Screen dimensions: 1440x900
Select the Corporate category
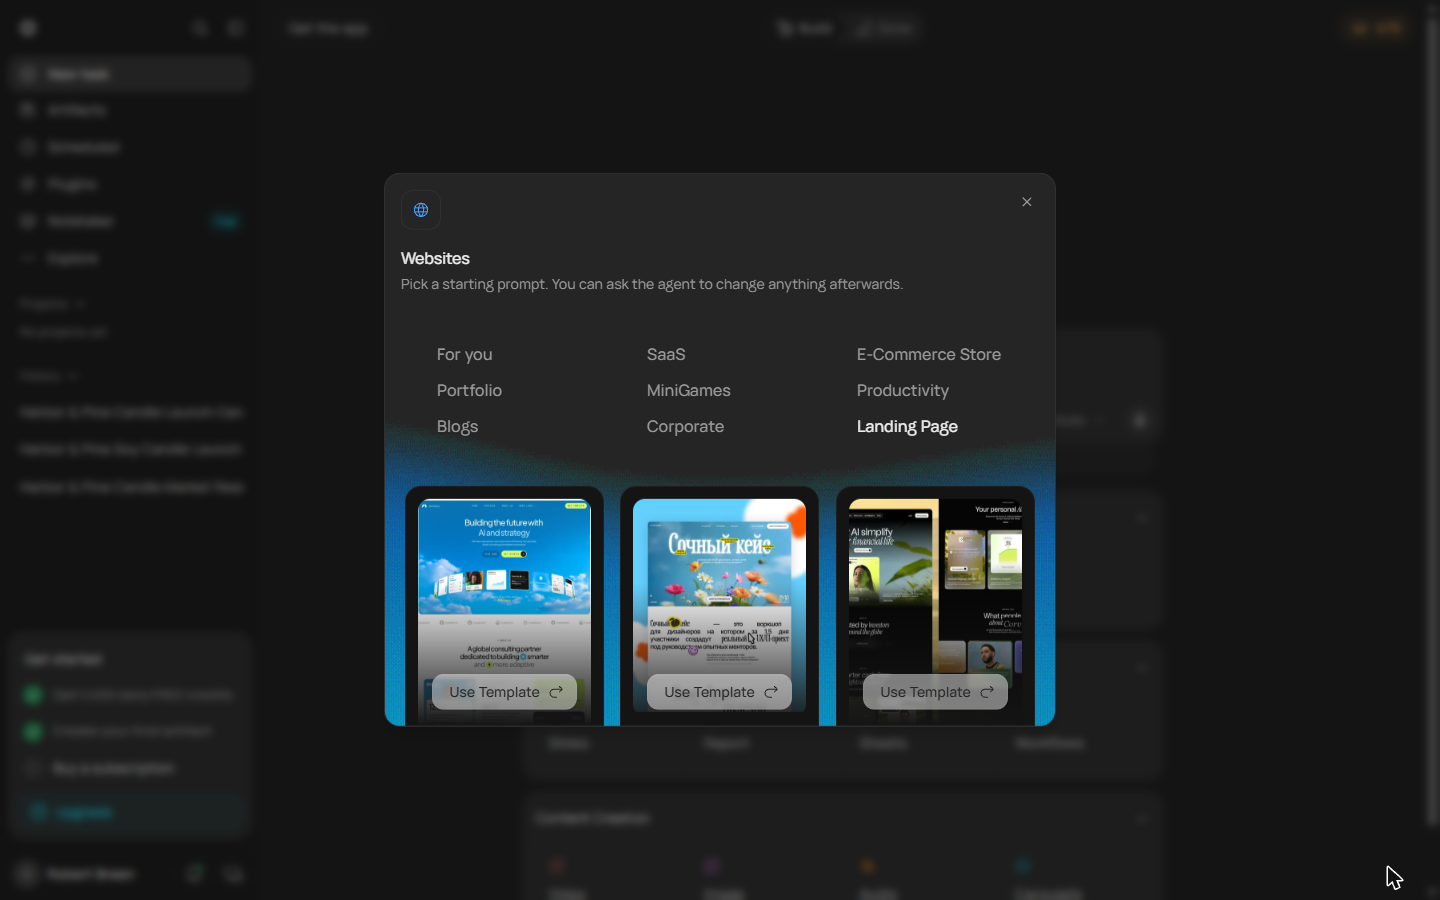(x=685, y=426)
